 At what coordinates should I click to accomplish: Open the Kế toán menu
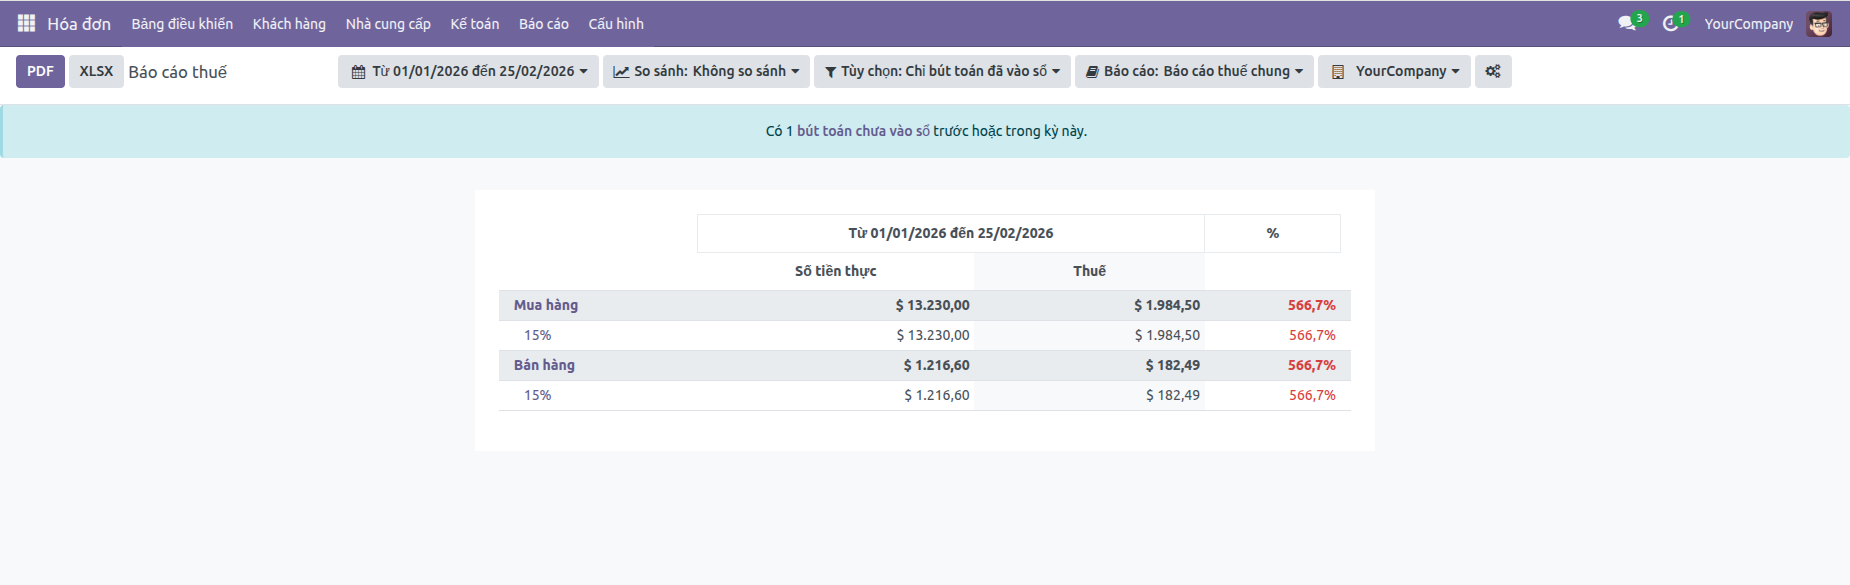474,24
